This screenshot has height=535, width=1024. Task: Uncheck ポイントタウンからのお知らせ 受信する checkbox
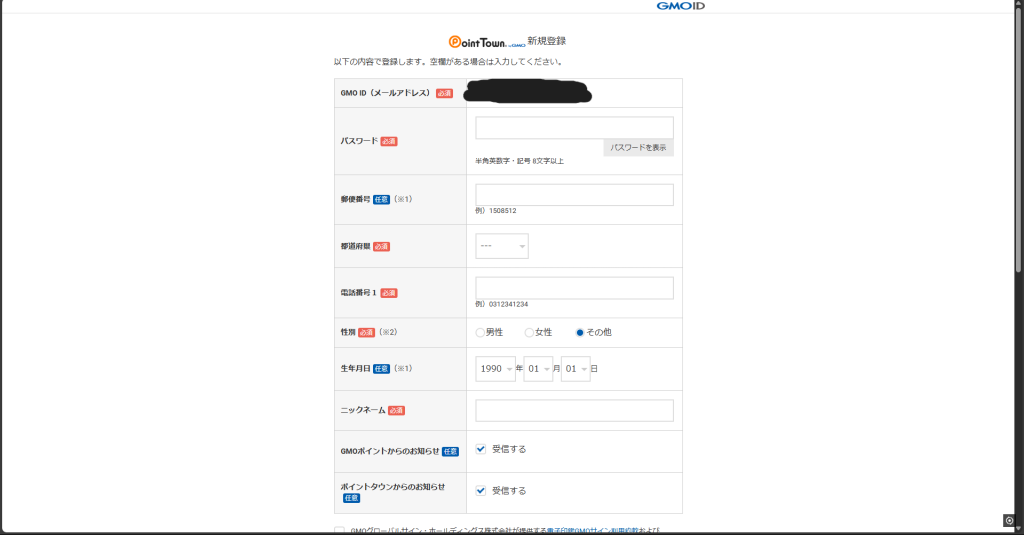[481, 491]
